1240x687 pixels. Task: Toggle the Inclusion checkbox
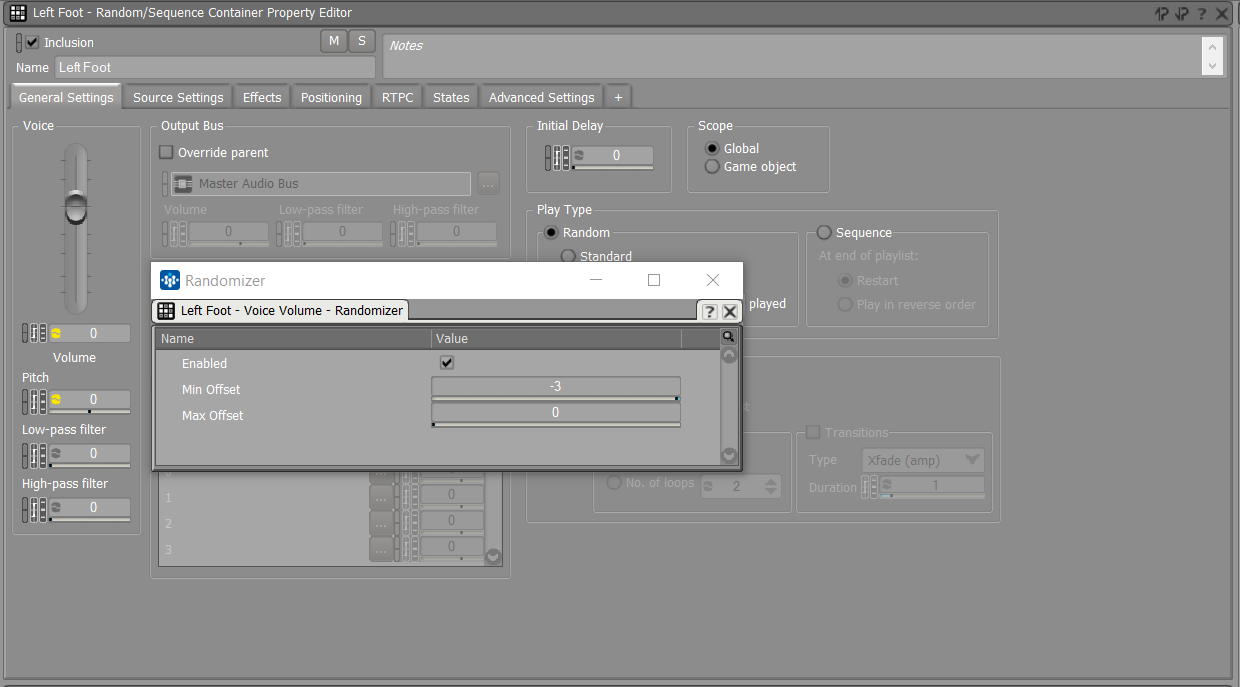point(33,42)
